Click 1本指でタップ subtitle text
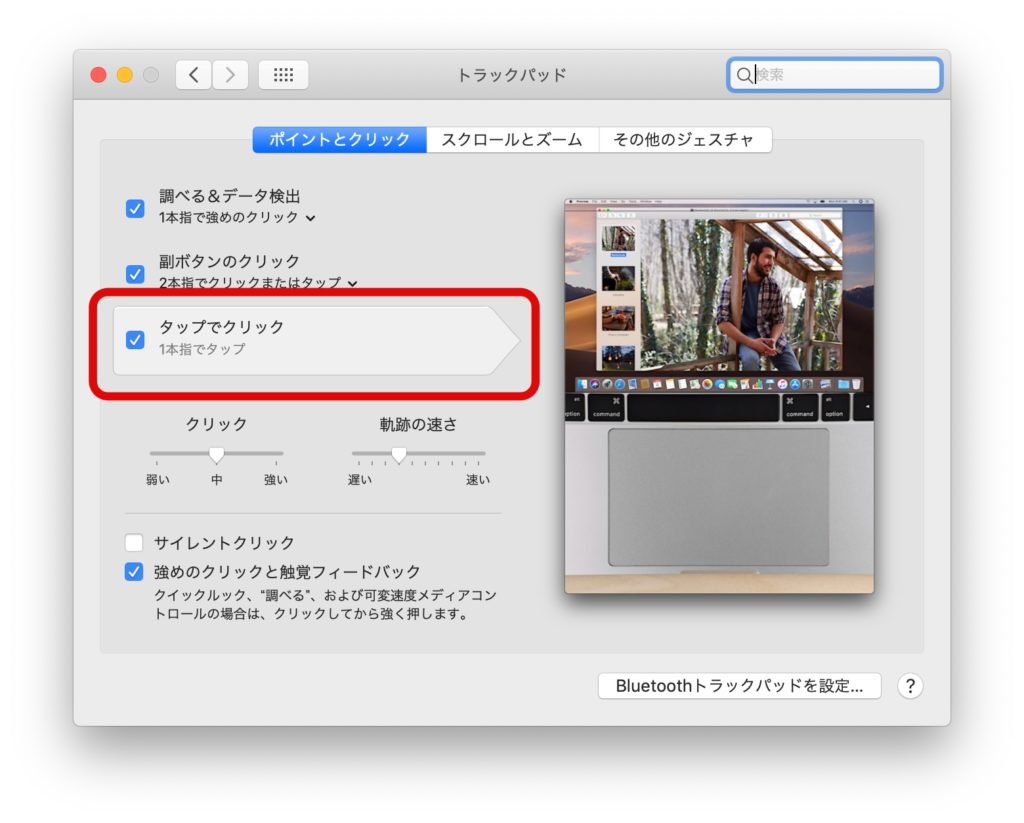The height and width of the screenshot is (823, 1024). click(202, 349)
